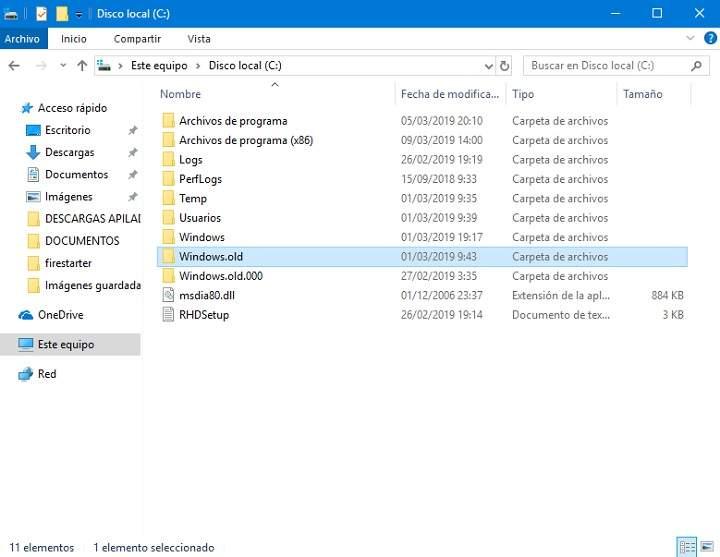720x557 pixels.
Task: Select the Archivos de programa (x86) folder icon
Action: [169, 140]
